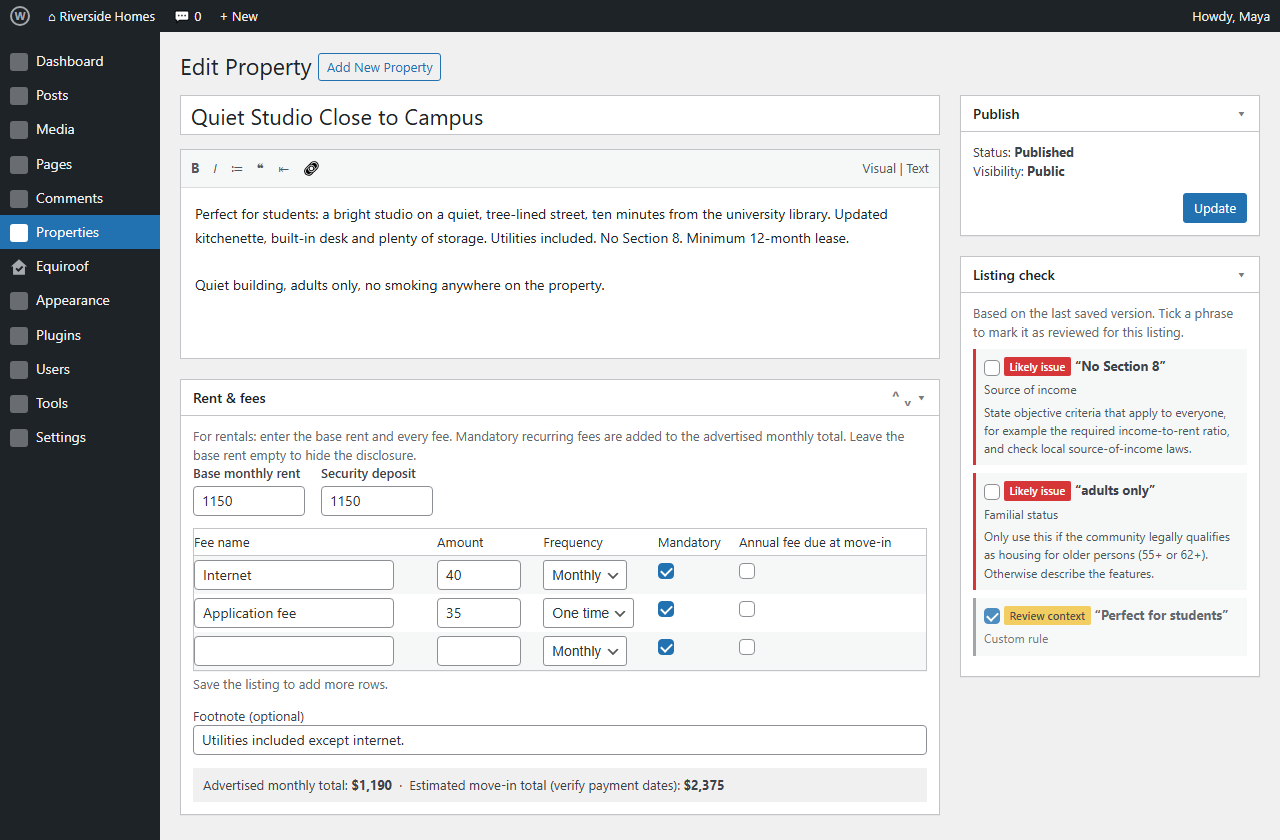Screen dimensions: 1280x840
Task: Insert a link using the chain icon
Action: tap(311, 168)
